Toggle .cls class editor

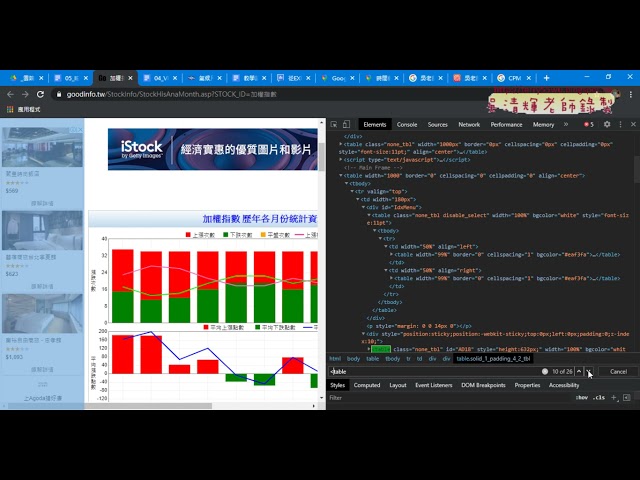(599, 398)
